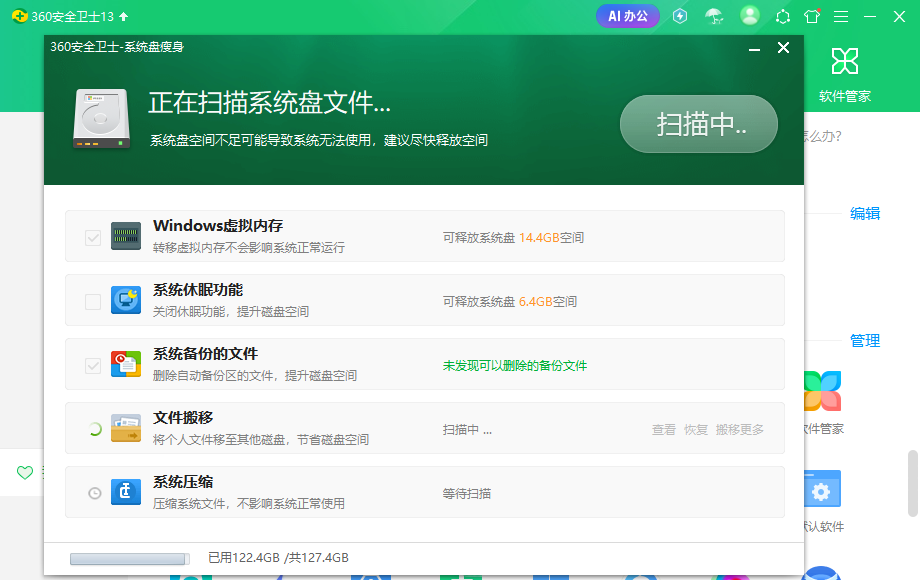920x580 pixels.
Task: Click the 正在扫描系统盘文件... heading
Action: 269,103
